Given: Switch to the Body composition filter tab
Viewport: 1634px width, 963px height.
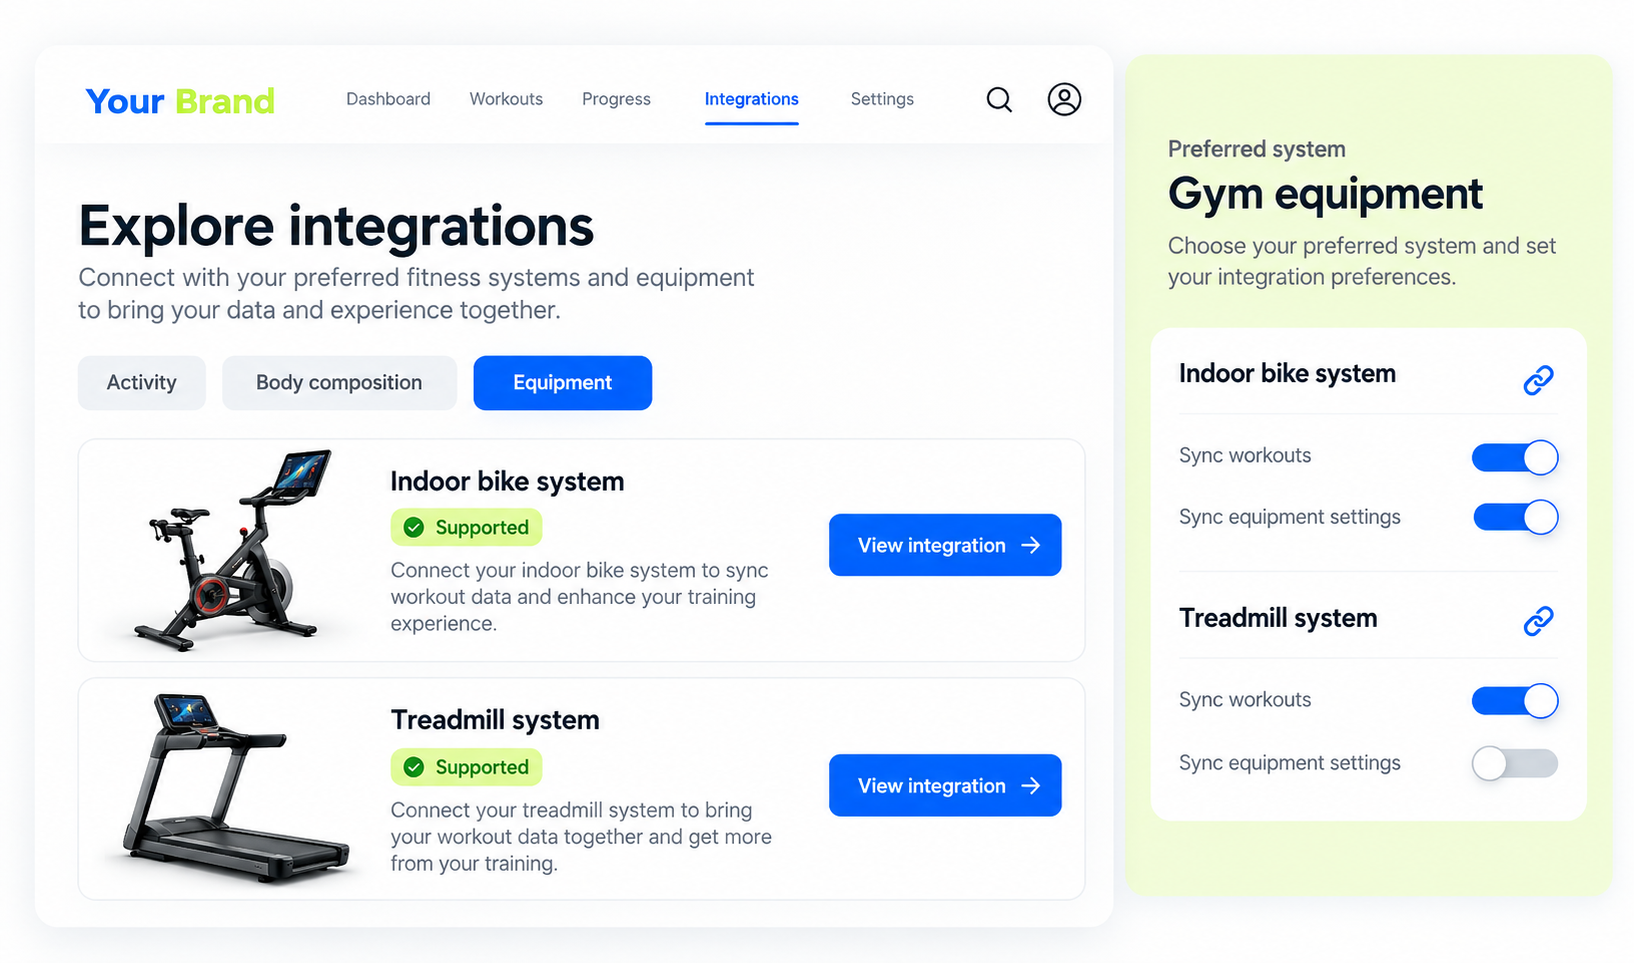Looking at the screenshot, I should pos(339,383).
